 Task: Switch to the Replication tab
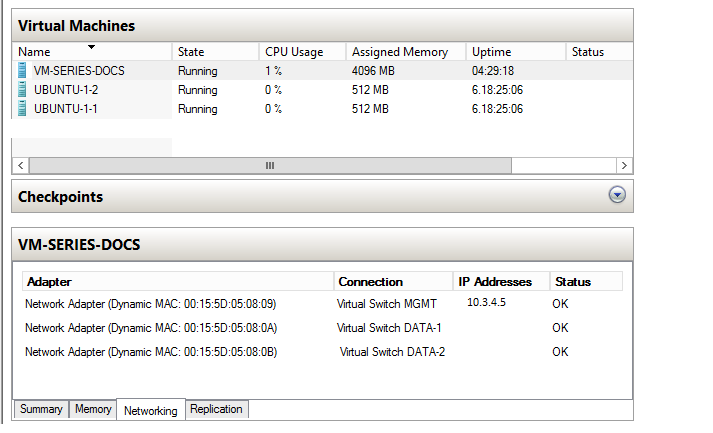click(216, 409)
